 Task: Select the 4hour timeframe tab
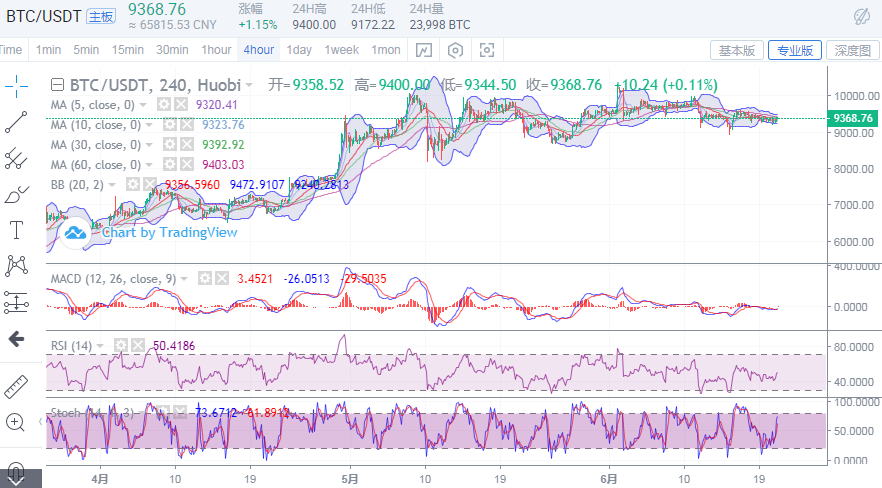[x=259, y=50]
